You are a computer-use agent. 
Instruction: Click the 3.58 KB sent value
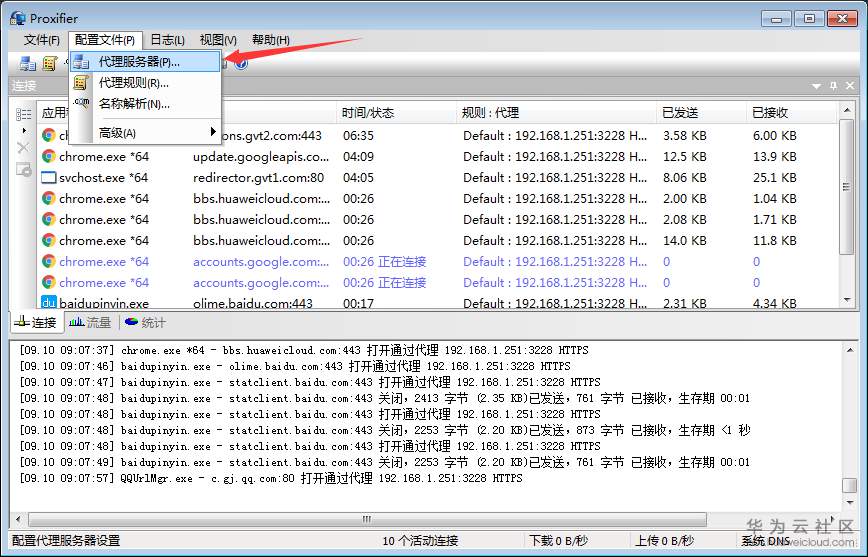click(685, 136)
